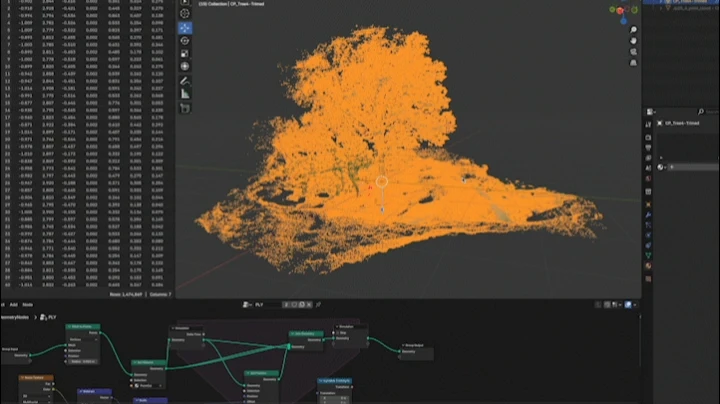Select the Rotate tool in viewport toolbar
The image size is (720, 404).
[x=185, y=41]
